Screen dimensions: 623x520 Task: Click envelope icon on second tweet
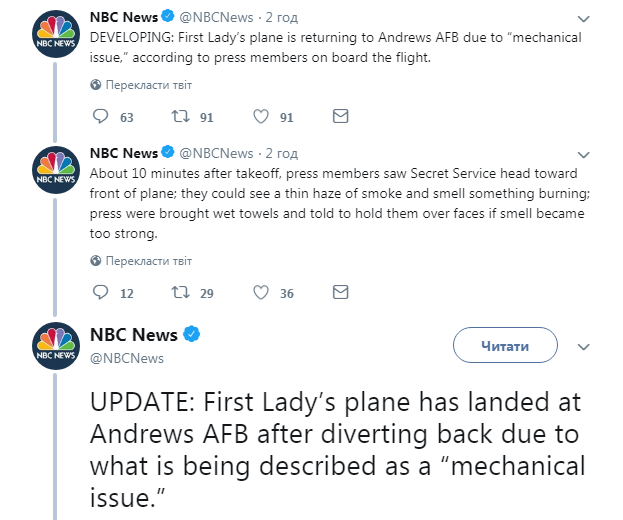pos(340,293)
